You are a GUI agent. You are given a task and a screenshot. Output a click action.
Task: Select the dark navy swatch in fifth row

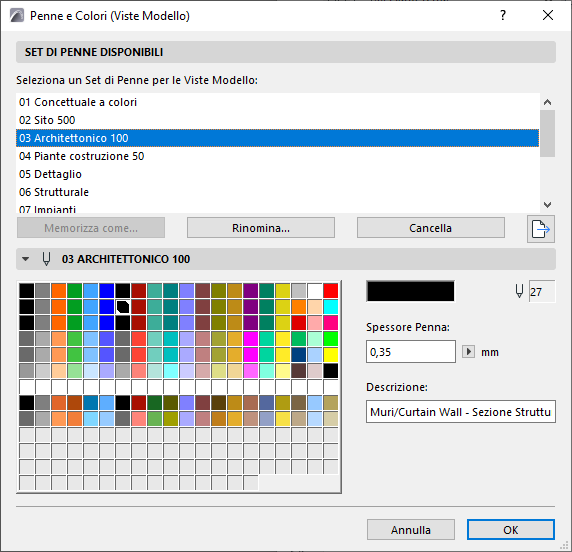tap(298, 355)
